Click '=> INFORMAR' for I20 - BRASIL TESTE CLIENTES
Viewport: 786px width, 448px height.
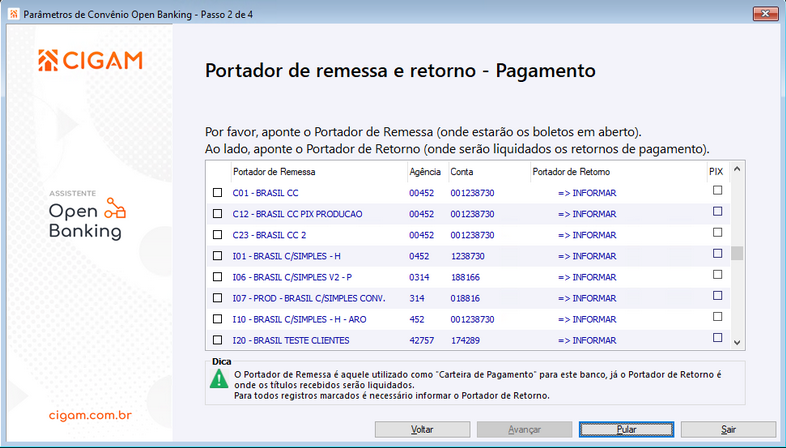587,340
